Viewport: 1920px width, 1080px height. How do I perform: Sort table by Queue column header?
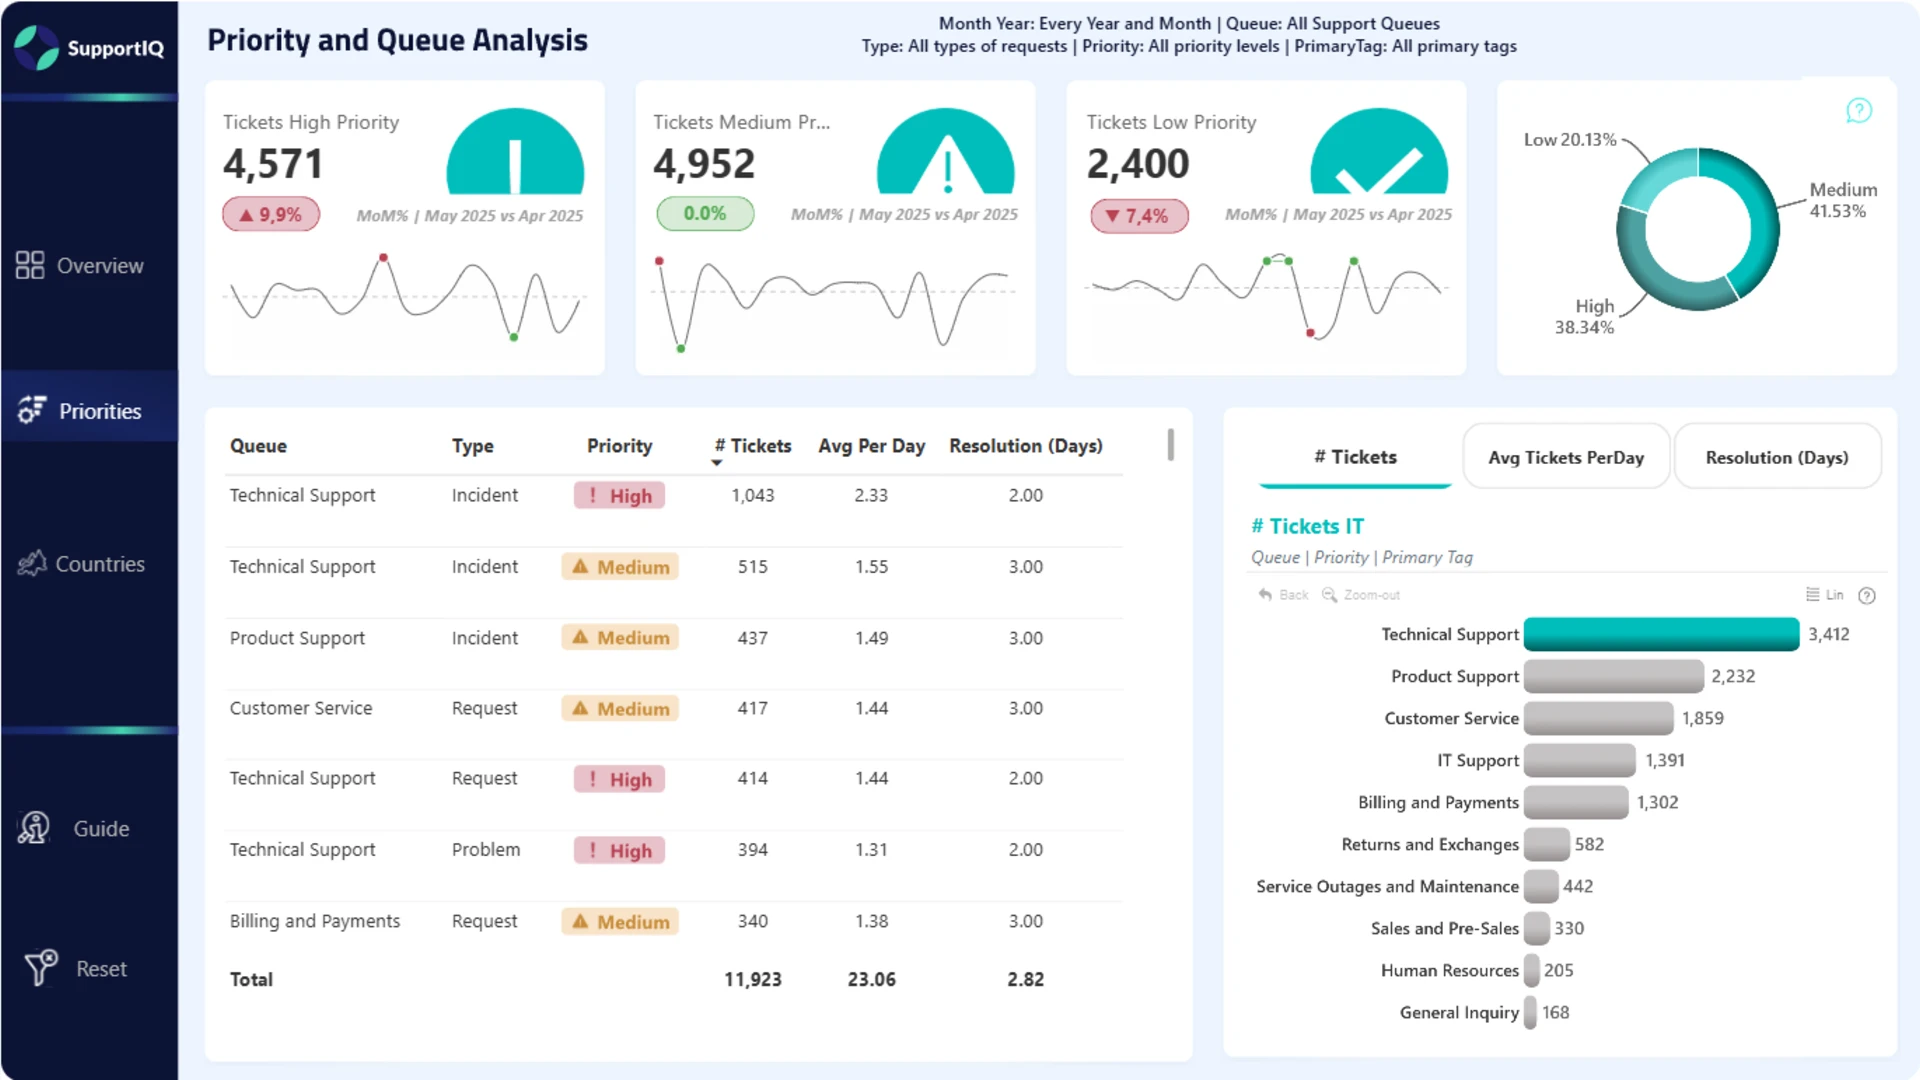(x=258, y=446)
